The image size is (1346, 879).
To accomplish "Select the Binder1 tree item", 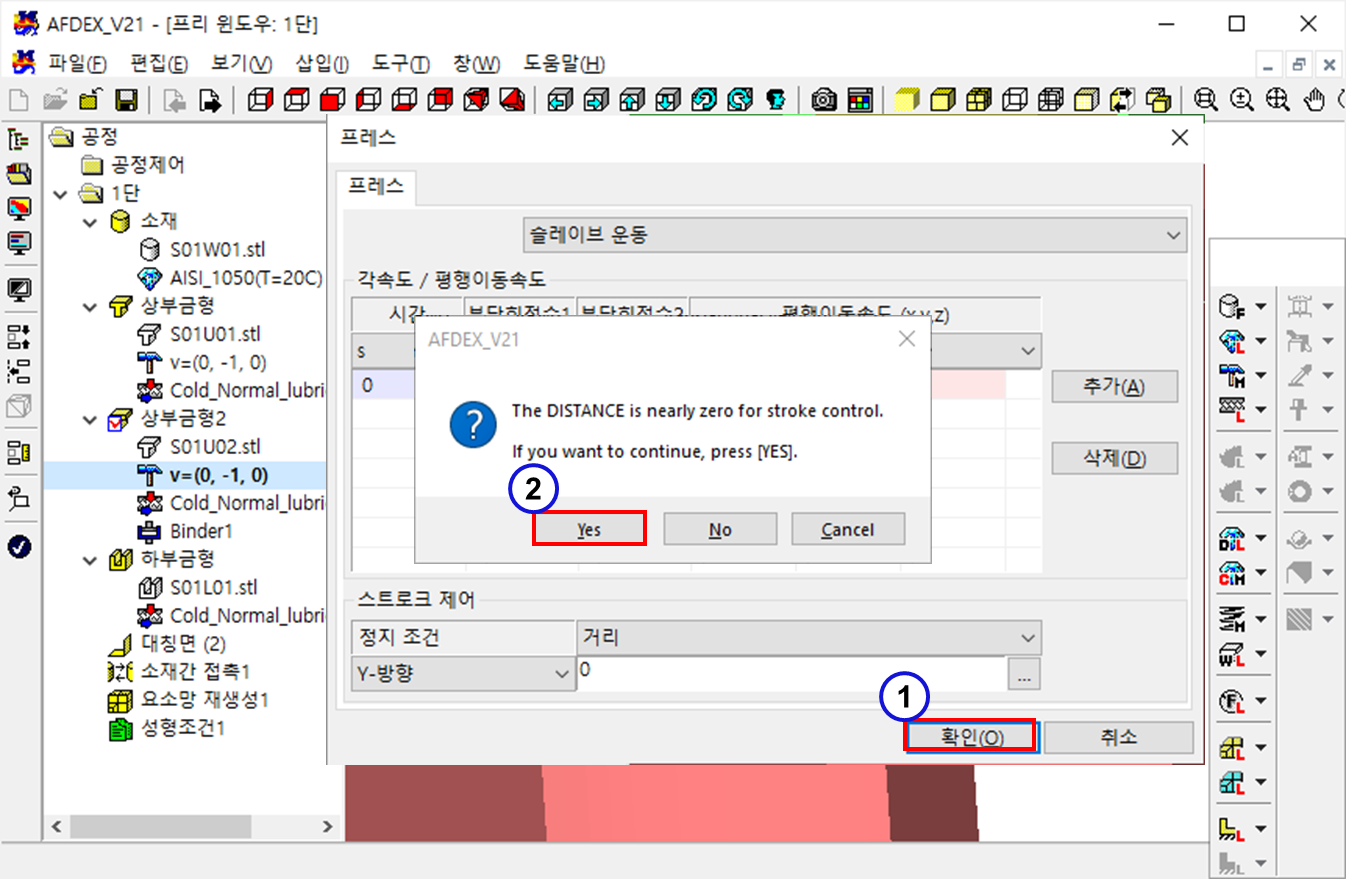I will click(x=201, y=531).
